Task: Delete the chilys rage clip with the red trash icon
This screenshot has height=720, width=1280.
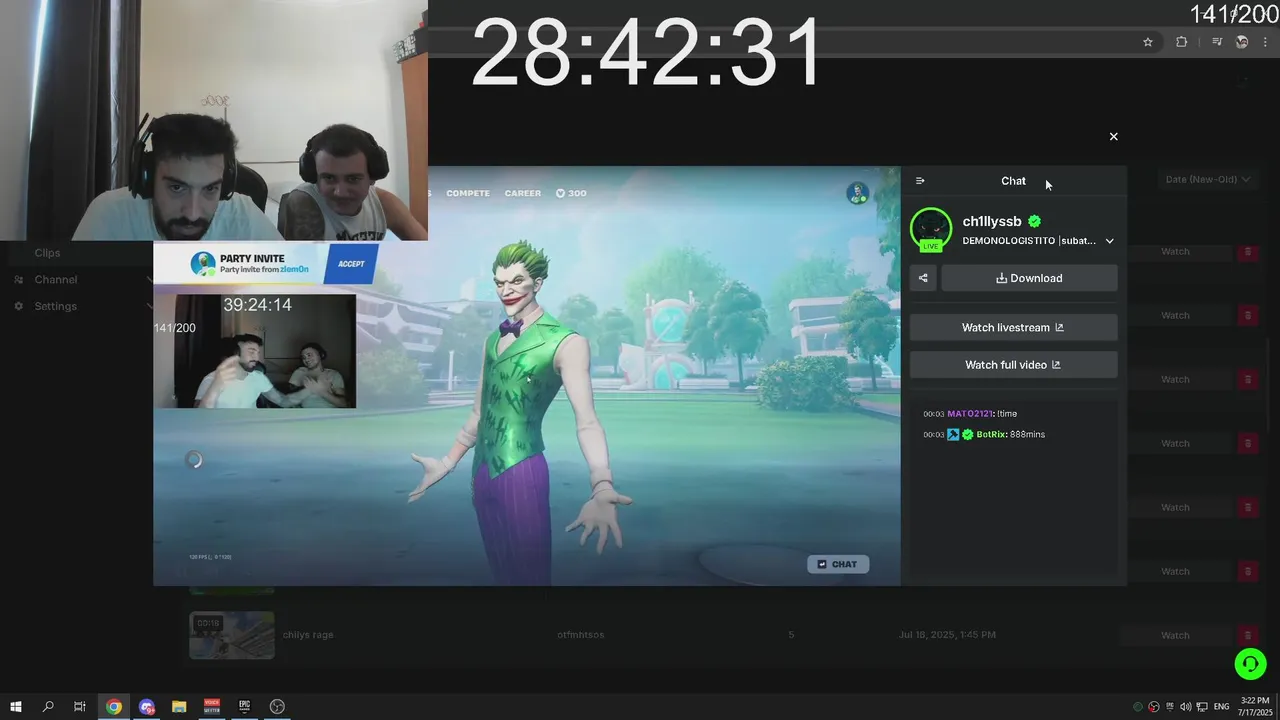Action: (1247, 635)
